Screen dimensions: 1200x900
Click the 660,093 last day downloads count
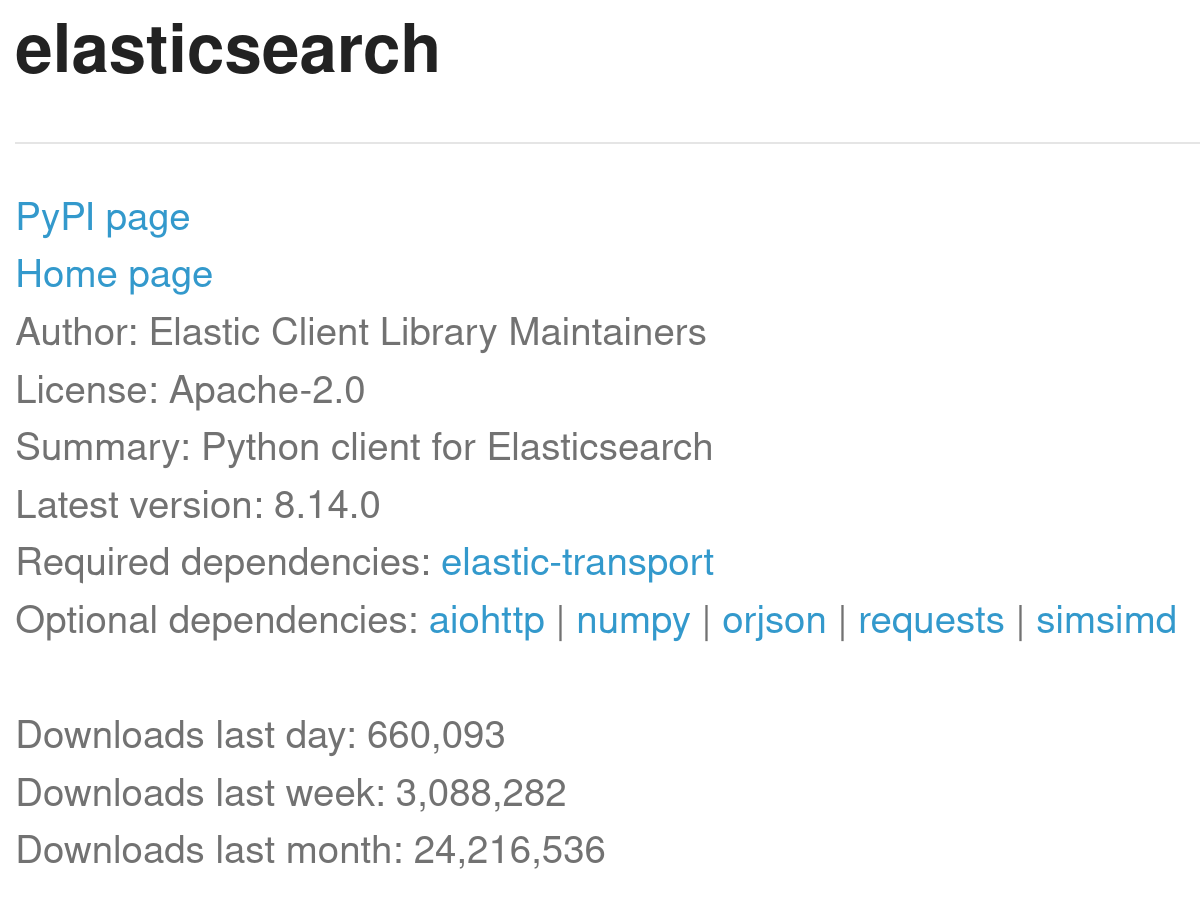click(x=436, y=736)
